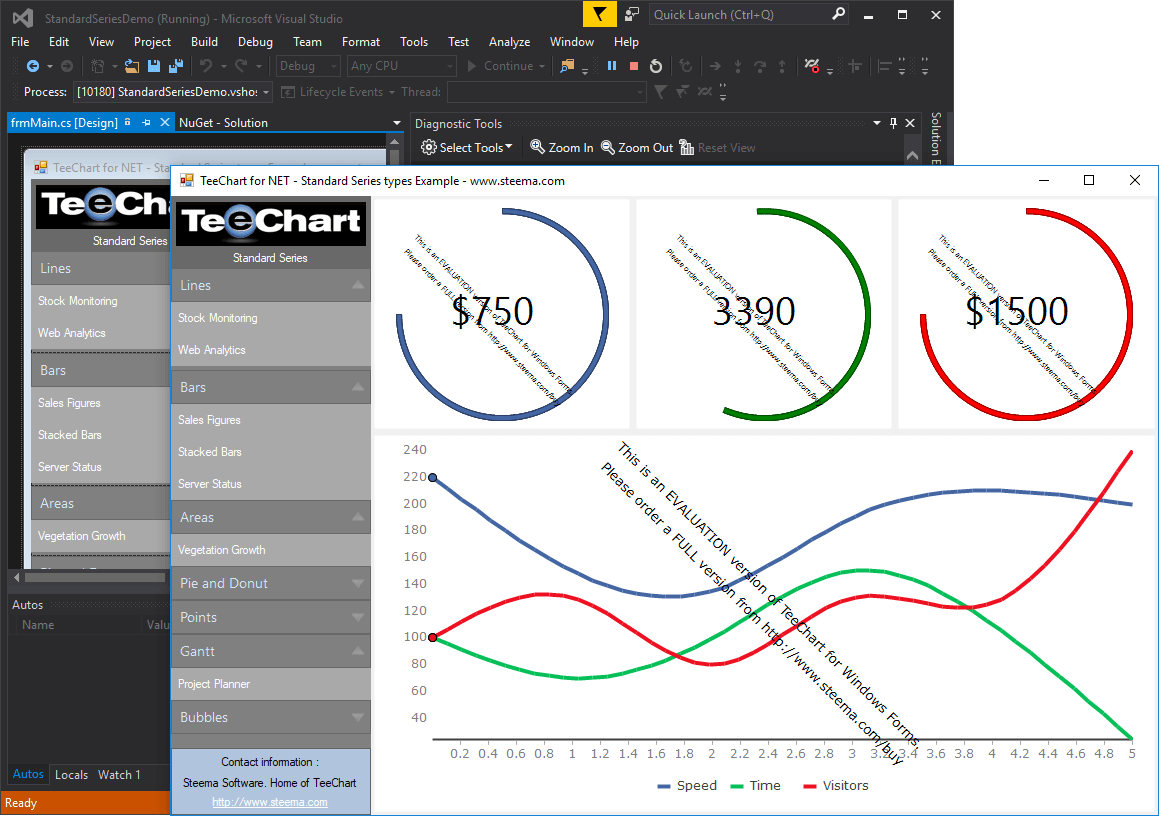1159x816 pixels.
Task: Collapse the Bars section in the front window
Action: (x=358, y=387)
